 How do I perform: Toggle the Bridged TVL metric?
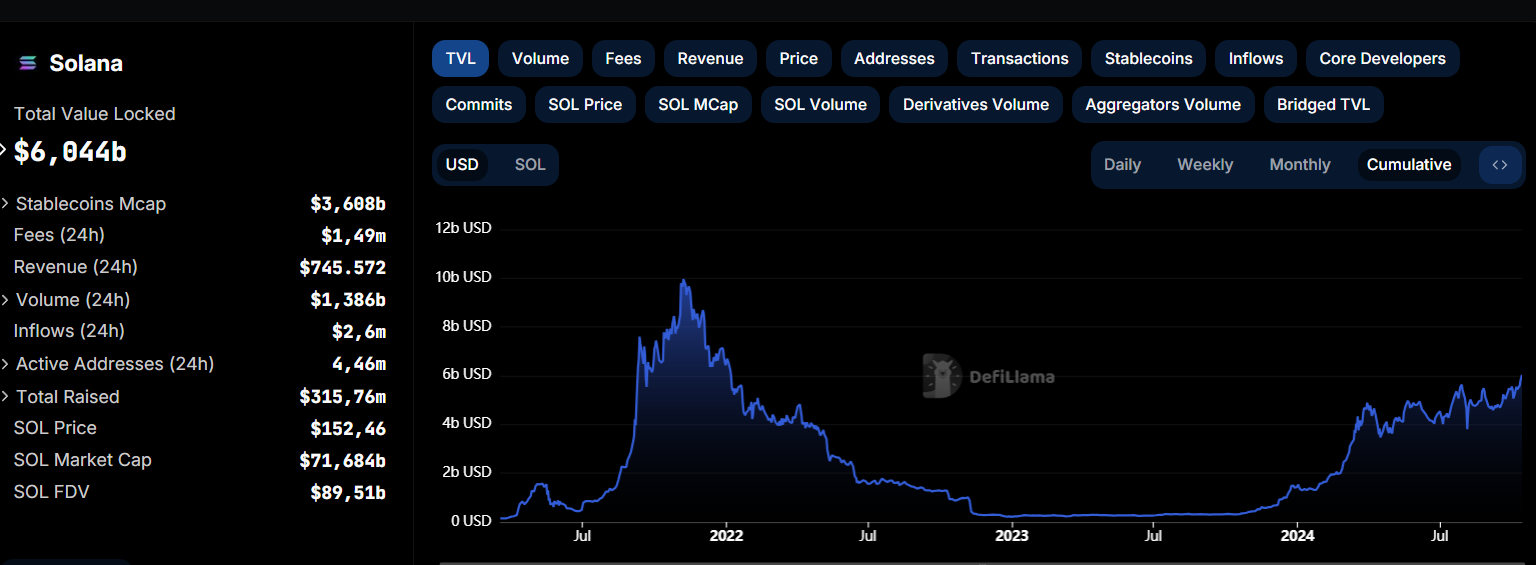[x=1323, y=105]
